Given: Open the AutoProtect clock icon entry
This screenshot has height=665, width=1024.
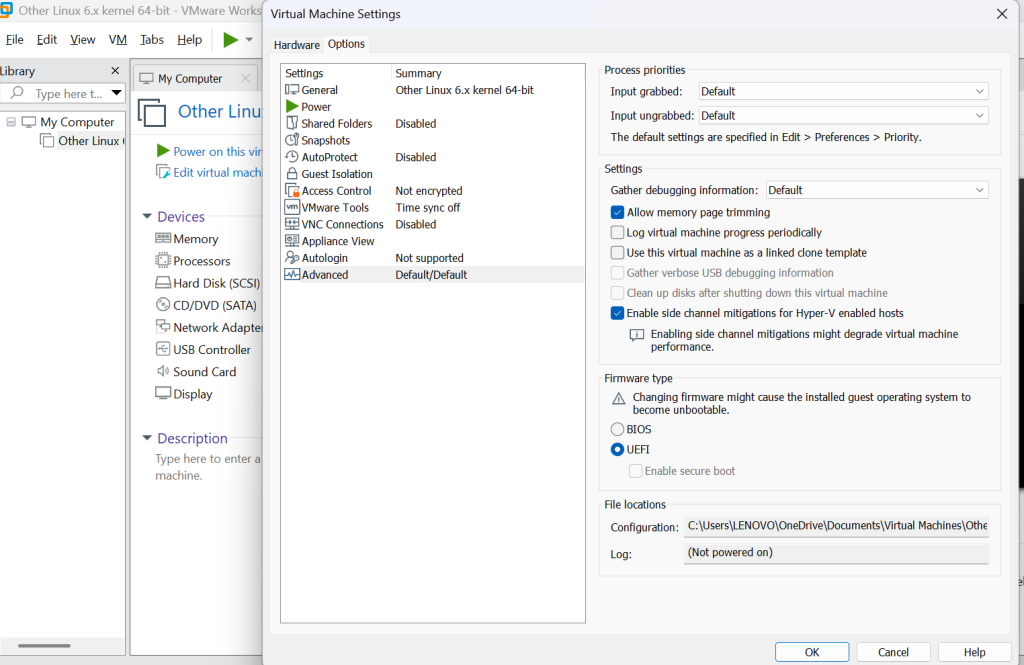Looking at the screenshot, I should click(292, 157).
